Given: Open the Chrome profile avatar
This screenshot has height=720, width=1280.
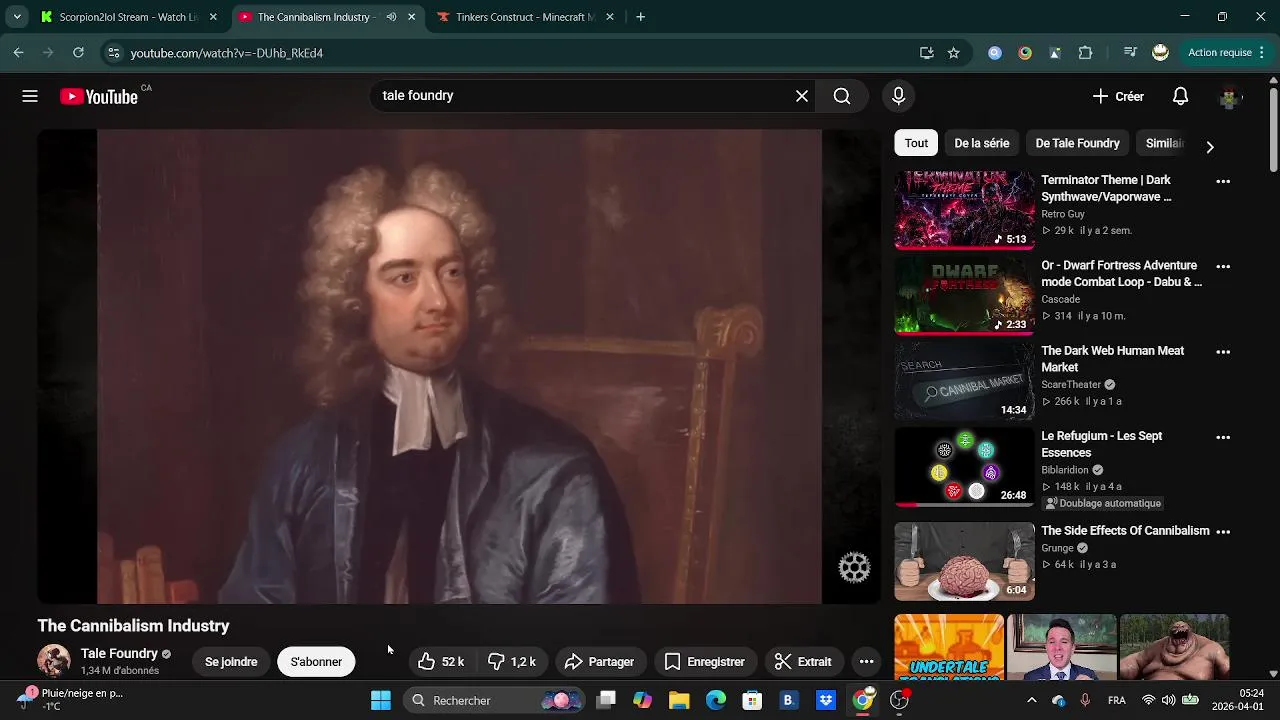Looking at the screenshot, I should [x=1160, y=53].
